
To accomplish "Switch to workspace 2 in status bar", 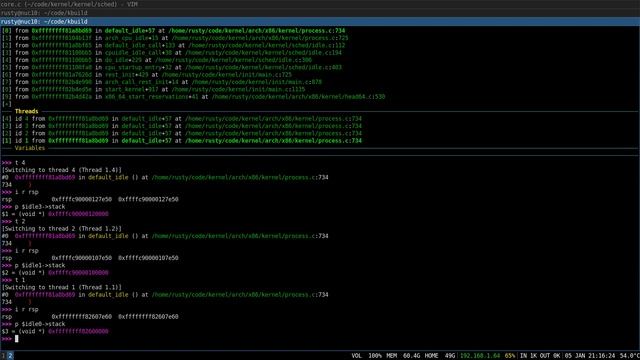I will [10, 356].
